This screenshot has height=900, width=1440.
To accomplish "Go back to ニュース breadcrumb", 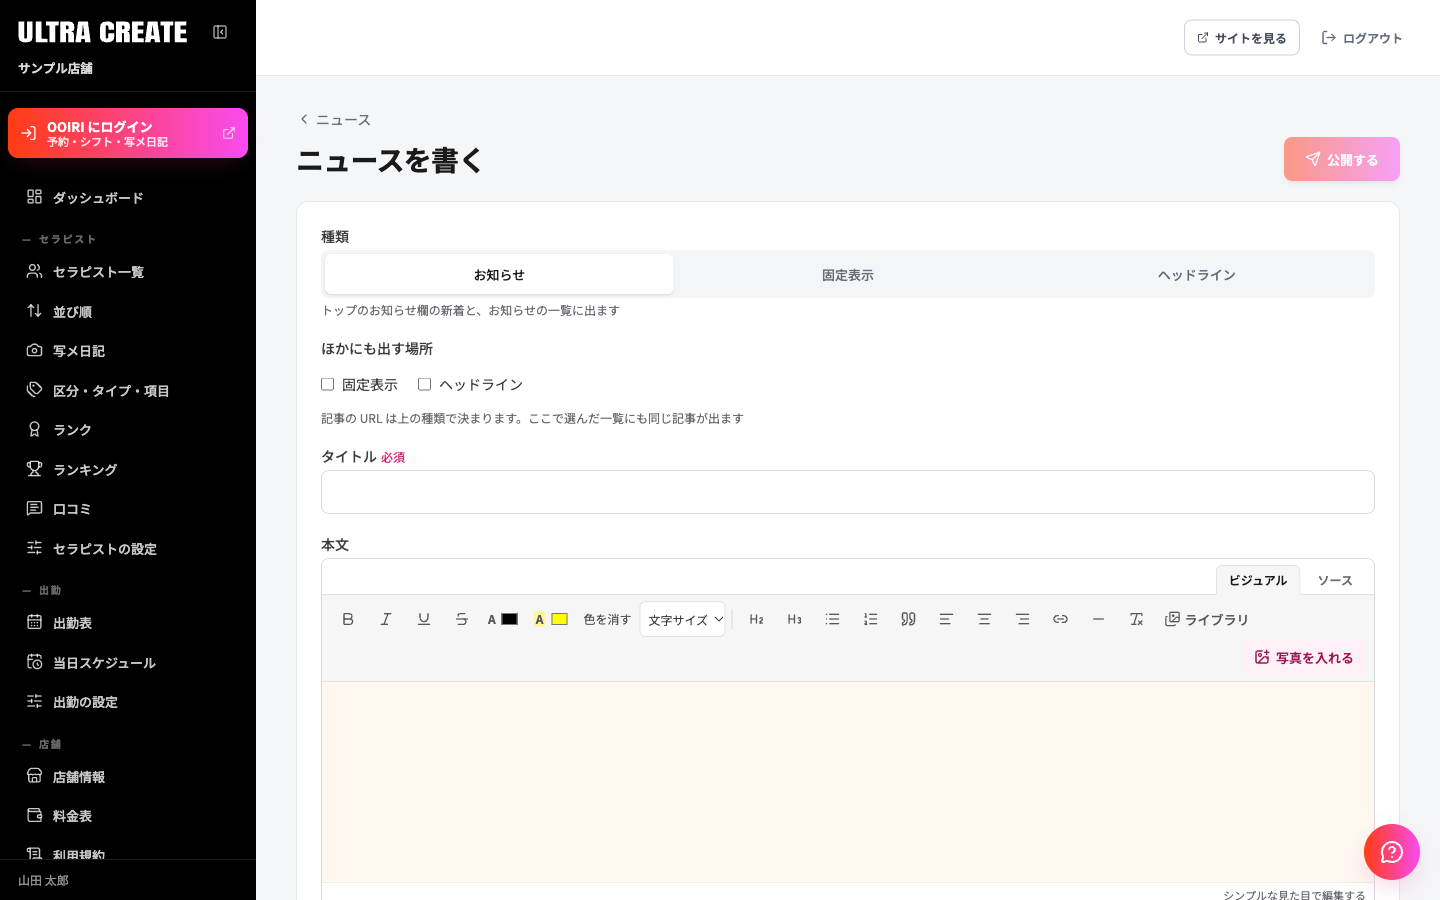I will pos(335,119).
